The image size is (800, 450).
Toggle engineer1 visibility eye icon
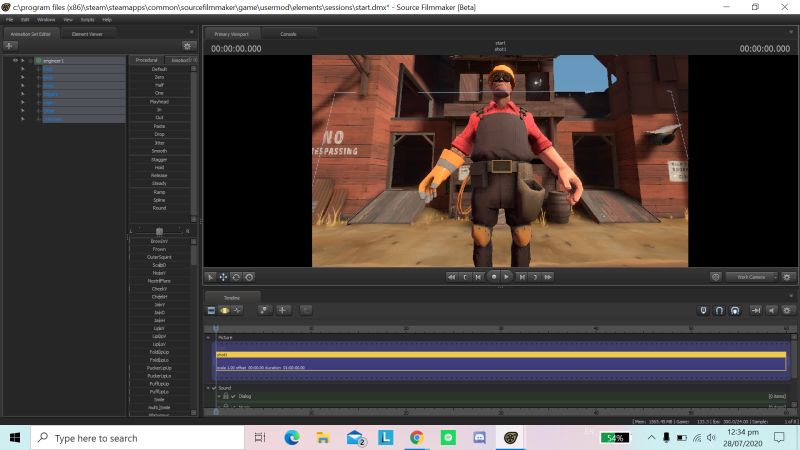click(x=15, y=60)
